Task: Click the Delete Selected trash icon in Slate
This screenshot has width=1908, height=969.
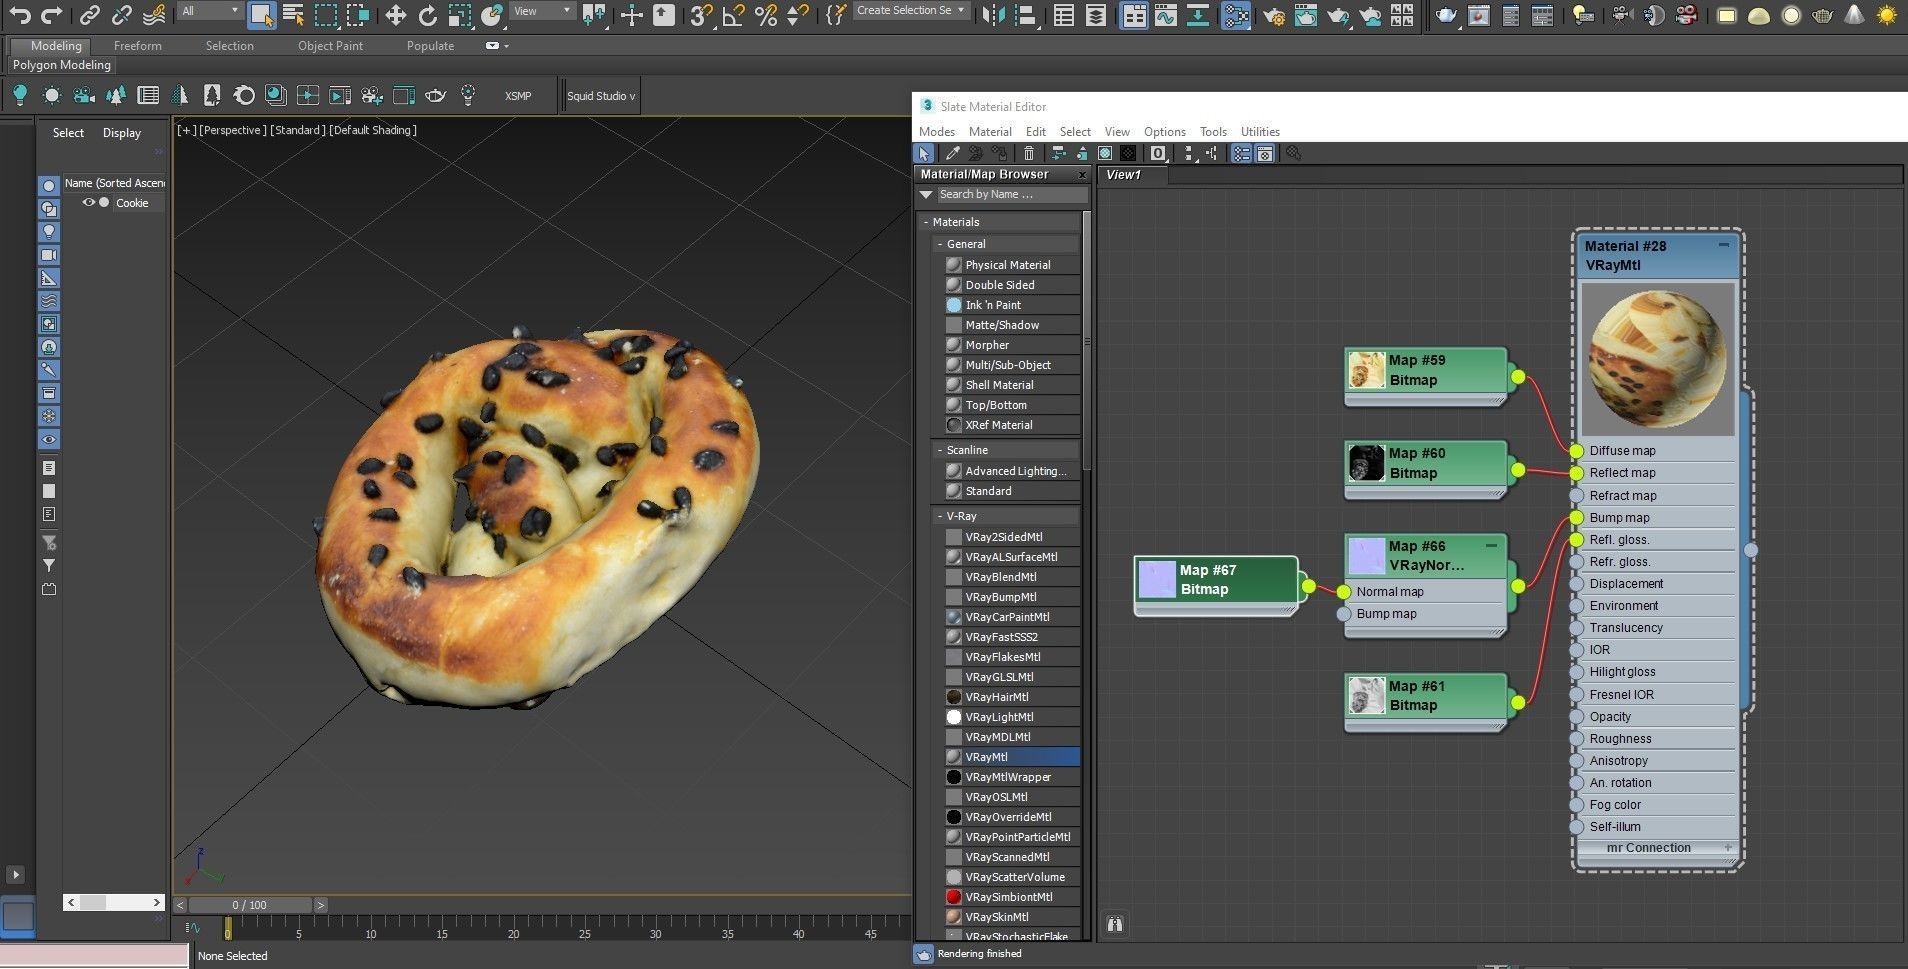Action: pos(1029,154)
